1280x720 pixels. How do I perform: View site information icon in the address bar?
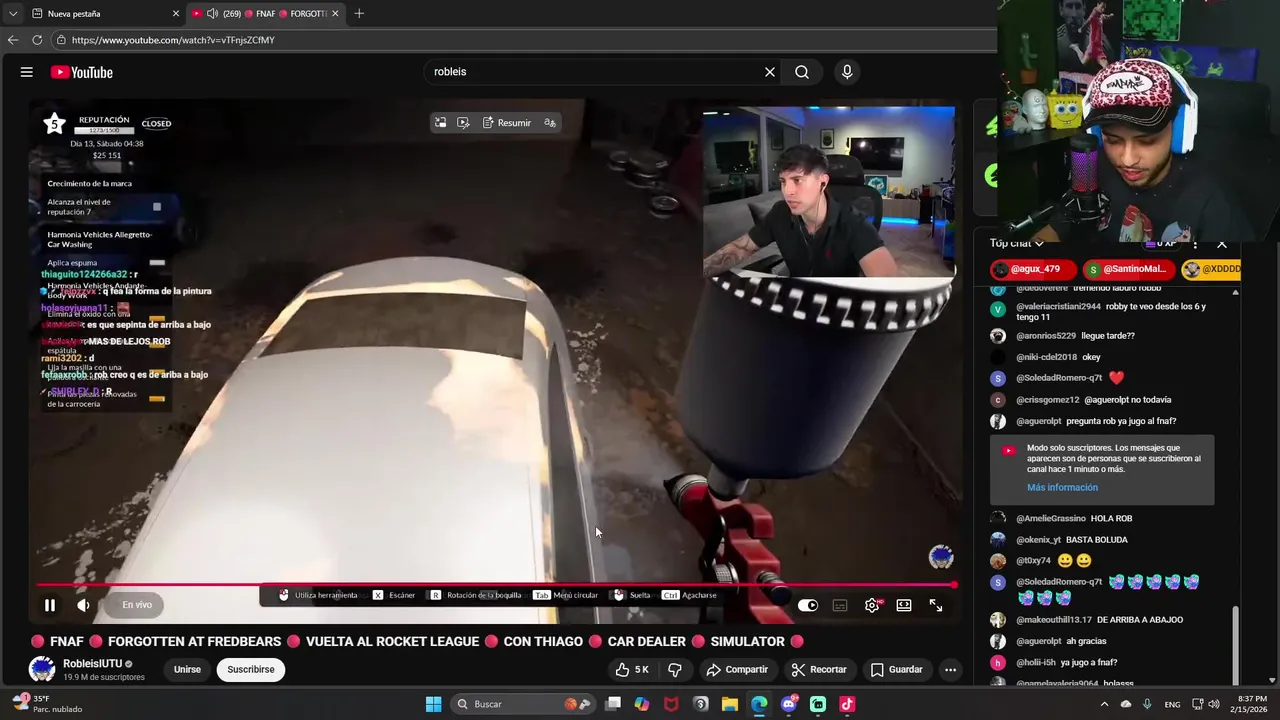click(61, 40)
